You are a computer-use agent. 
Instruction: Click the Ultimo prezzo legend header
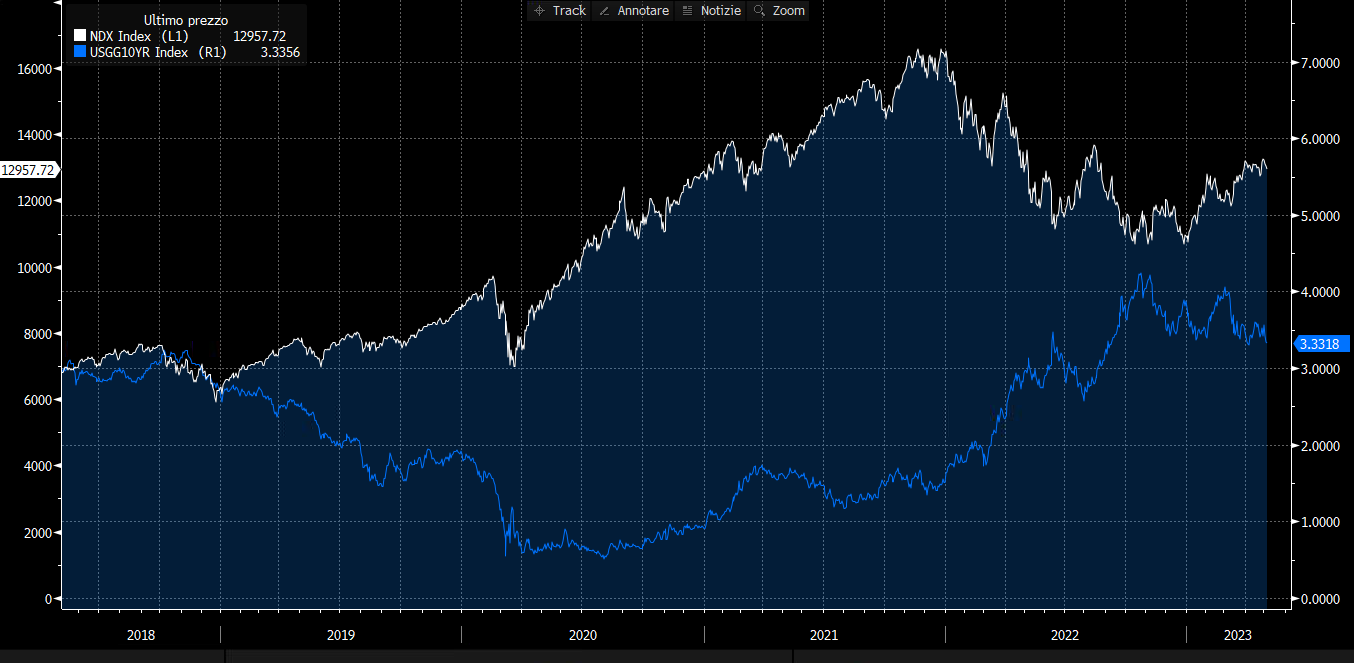point(185,20)
